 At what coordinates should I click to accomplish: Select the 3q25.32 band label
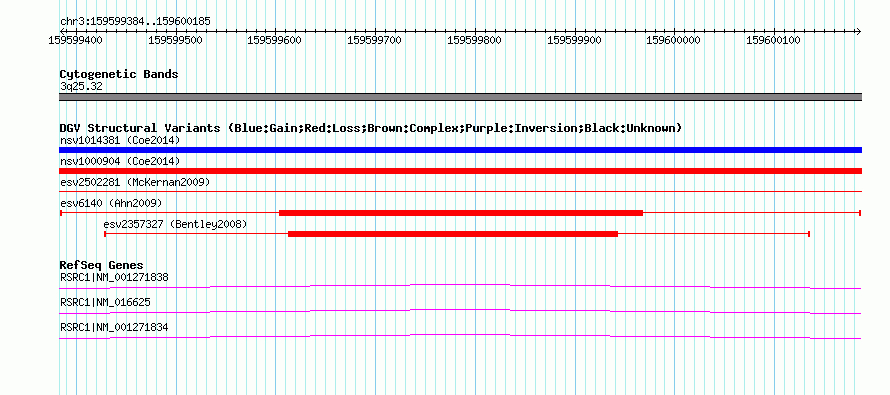81,87
